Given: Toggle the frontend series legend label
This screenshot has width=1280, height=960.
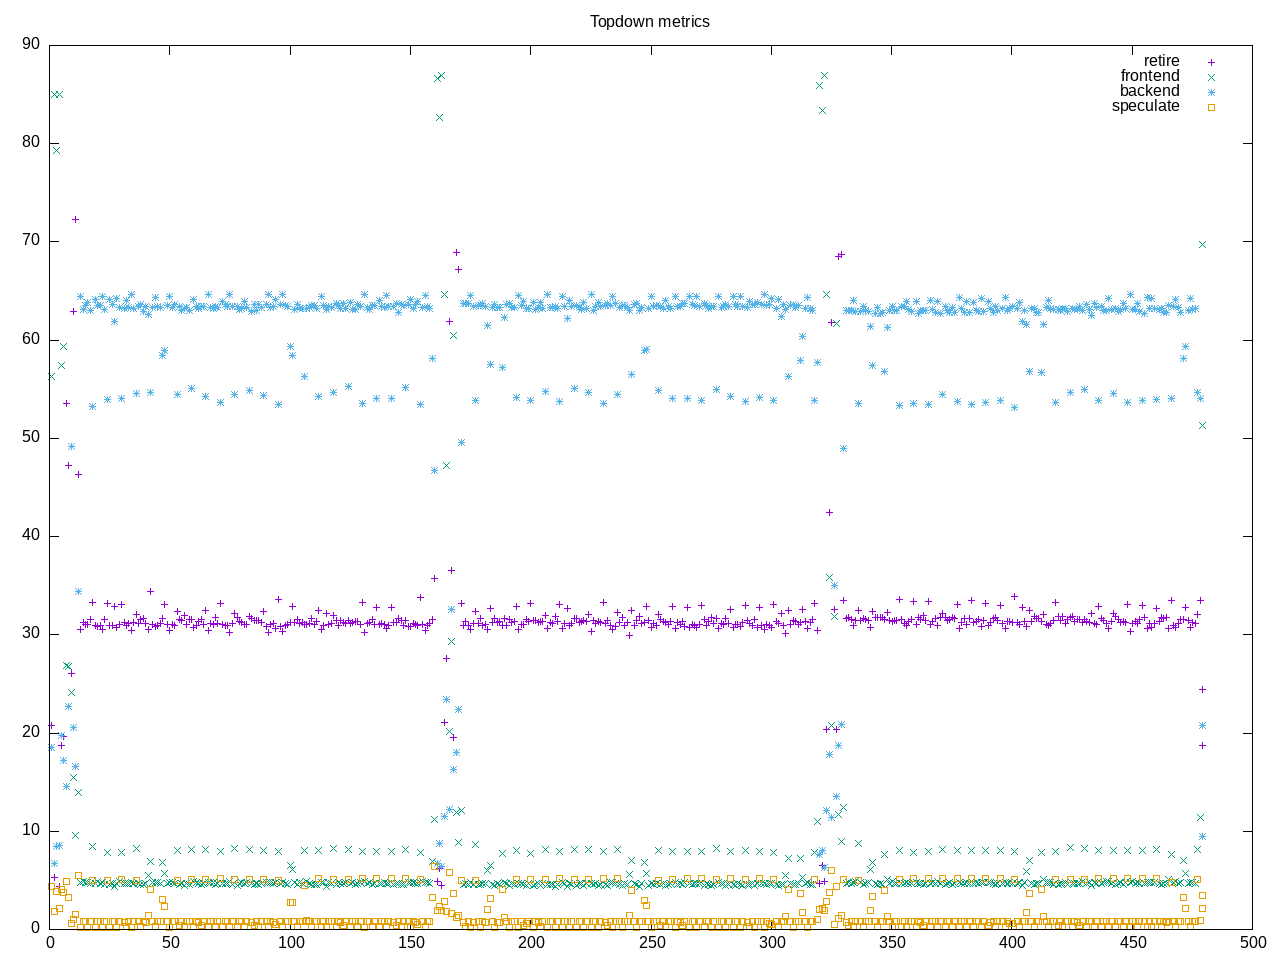Looking at the screenshot, I should click(x=1149, y=76).
